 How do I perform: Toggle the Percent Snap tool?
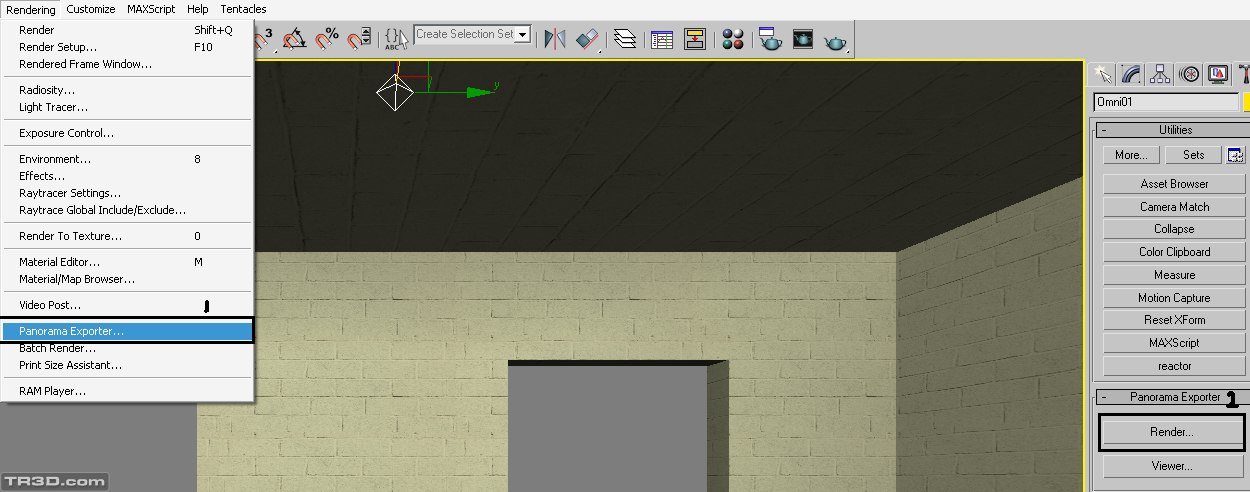328,39
